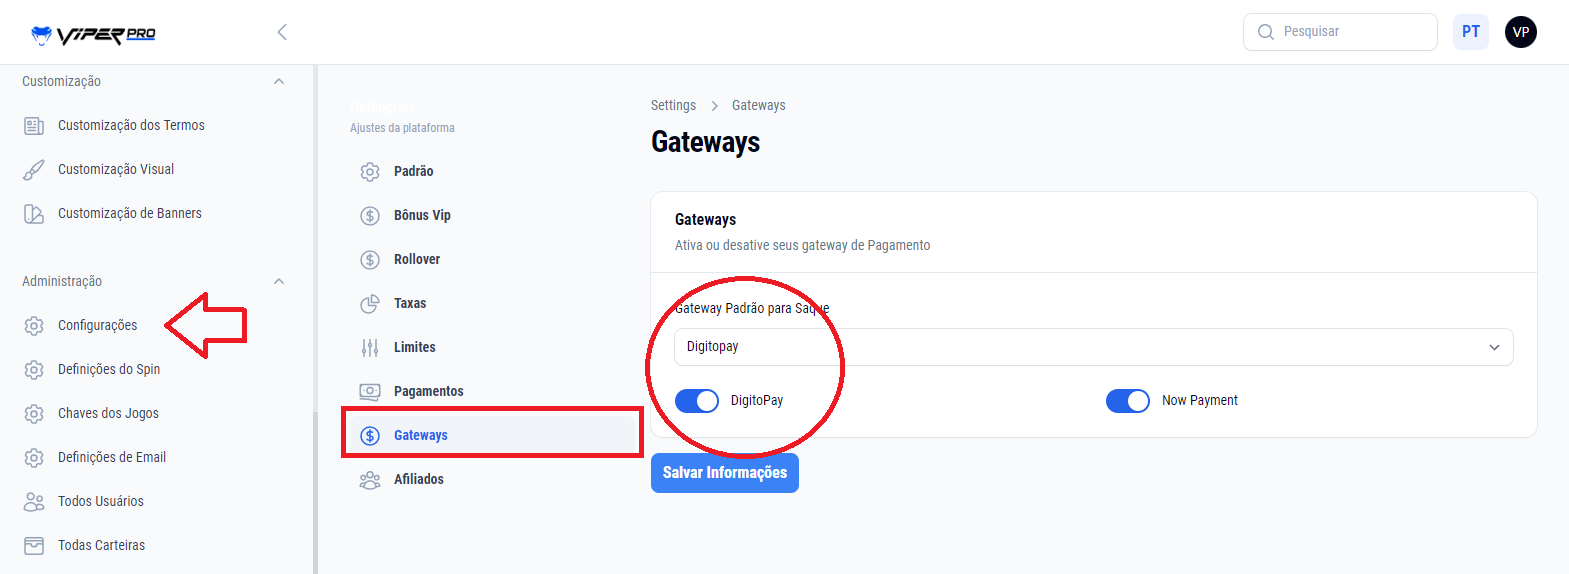1569x574 pixels.
Task: Go to Bônus Vip settings
Action: click(422, 216)
